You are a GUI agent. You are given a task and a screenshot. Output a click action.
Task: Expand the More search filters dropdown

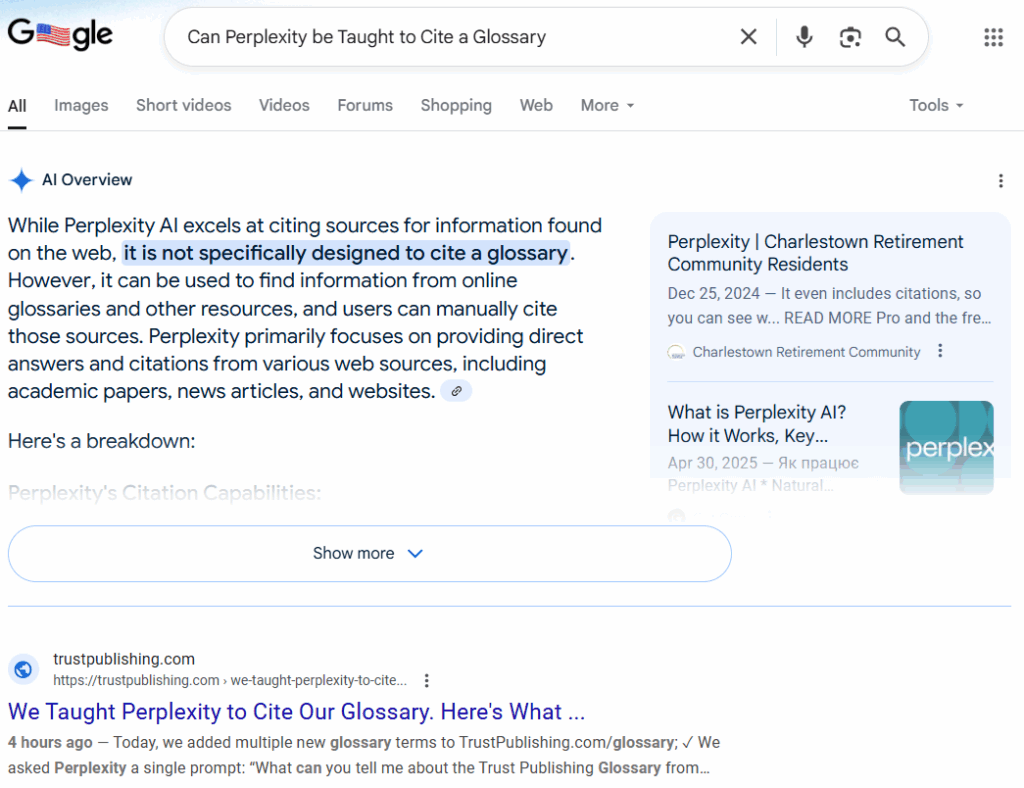[607, 106]
